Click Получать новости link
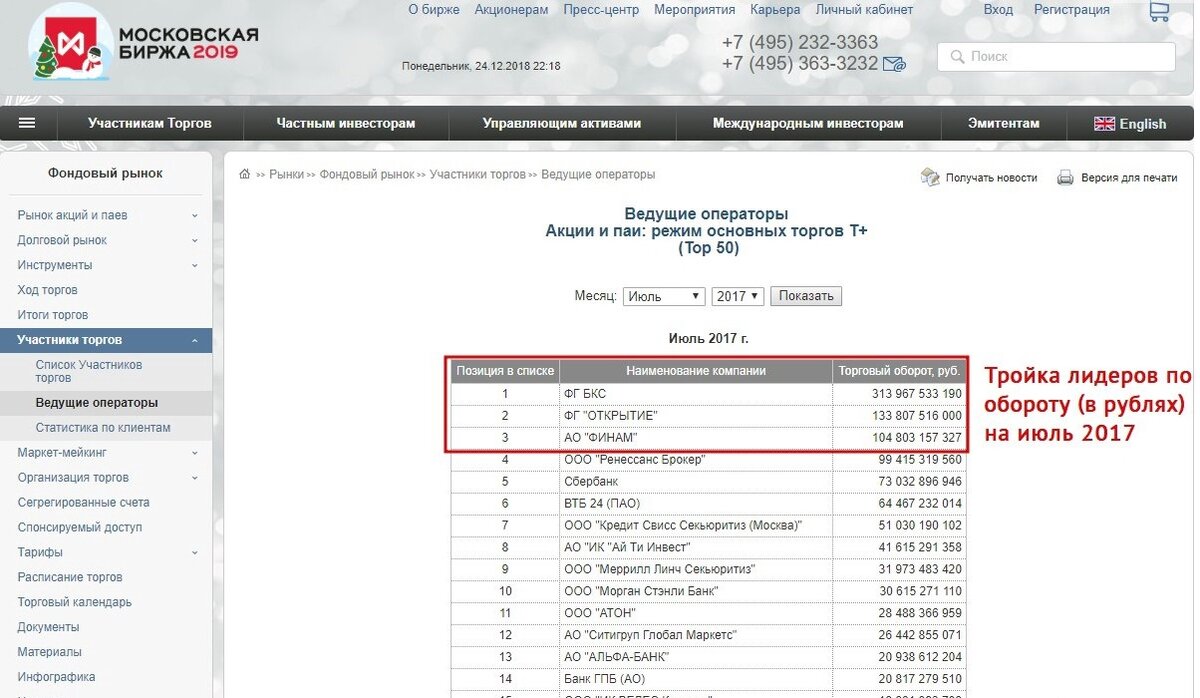The image size is (1200, 698). point(991,178)
